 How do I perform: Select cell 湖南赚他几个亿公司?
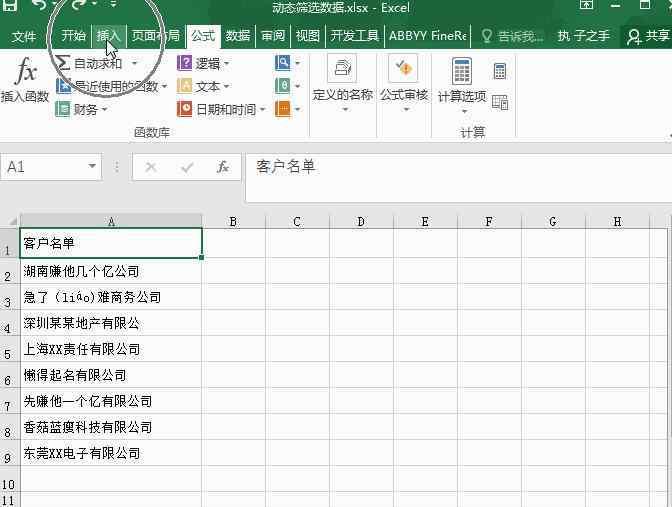point(111,271)
